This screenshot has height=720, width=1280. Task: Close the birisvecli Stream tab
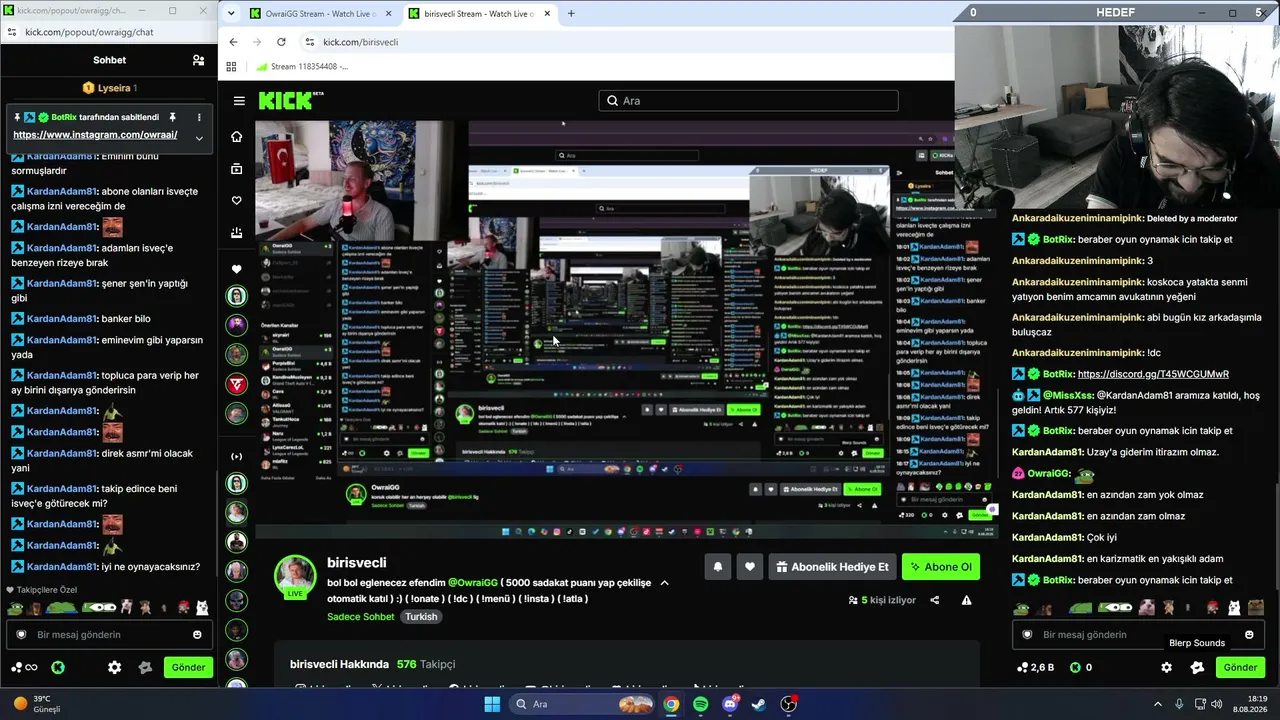coord(547,14)
